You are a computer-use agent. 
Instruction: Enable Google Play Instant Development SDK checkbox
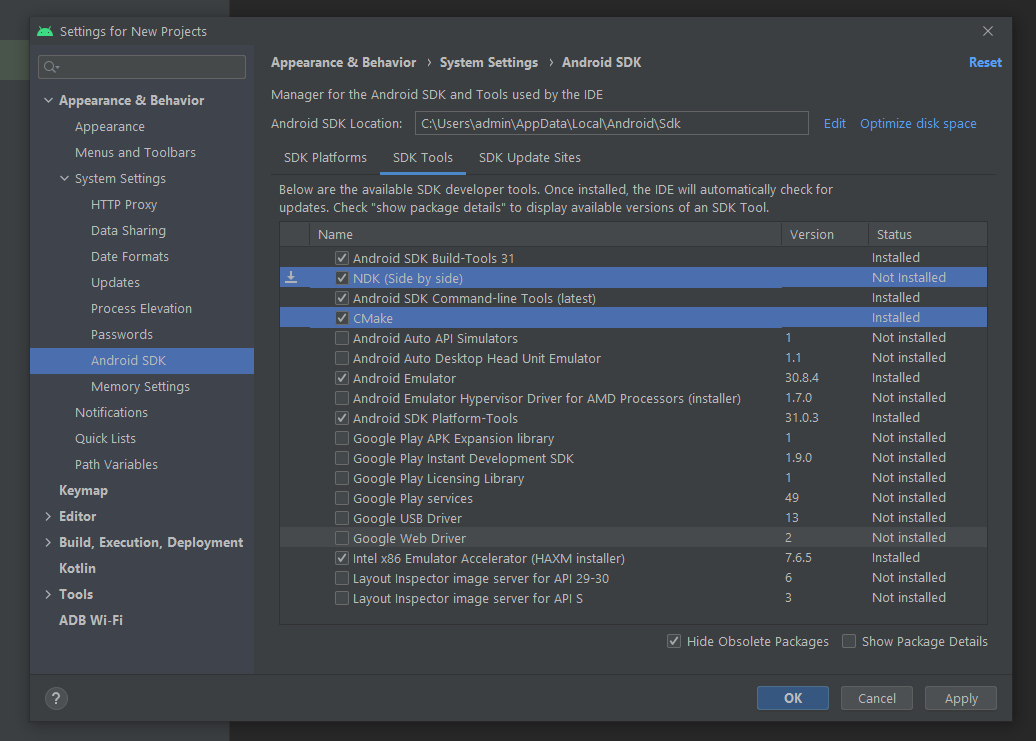342,458
